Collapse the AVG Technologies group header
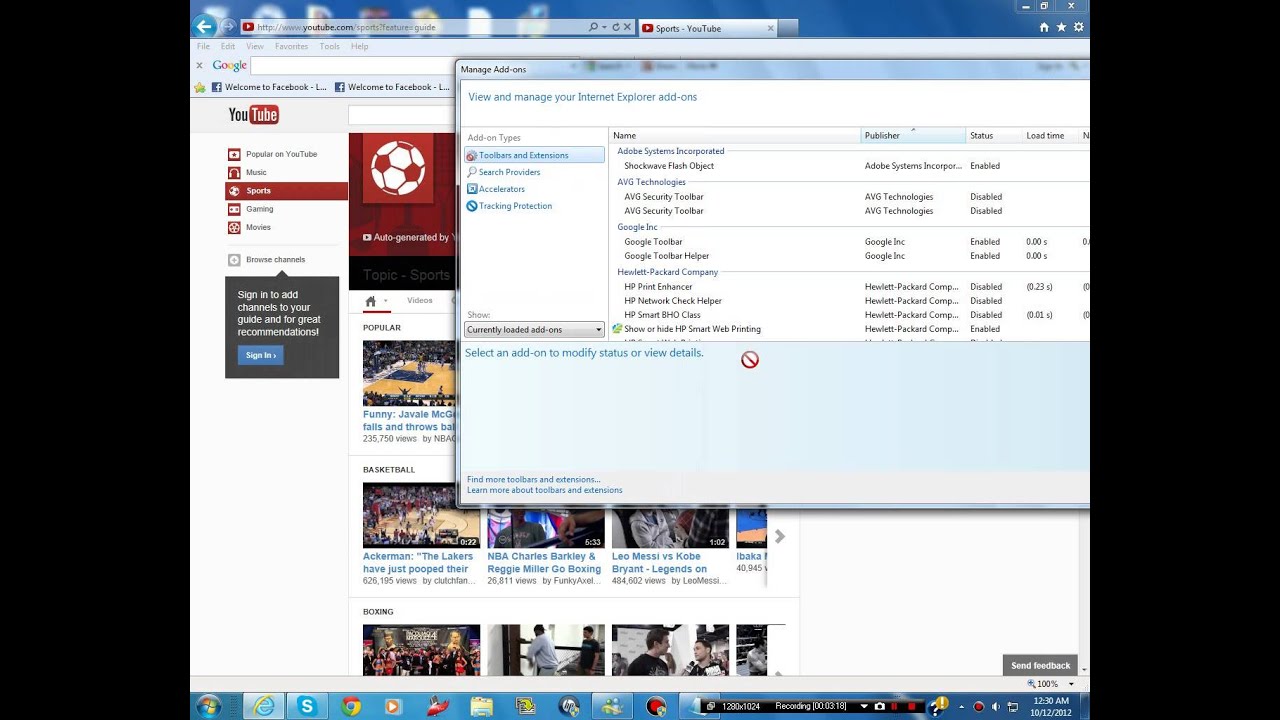The image size is (1280, 720). 651,182
